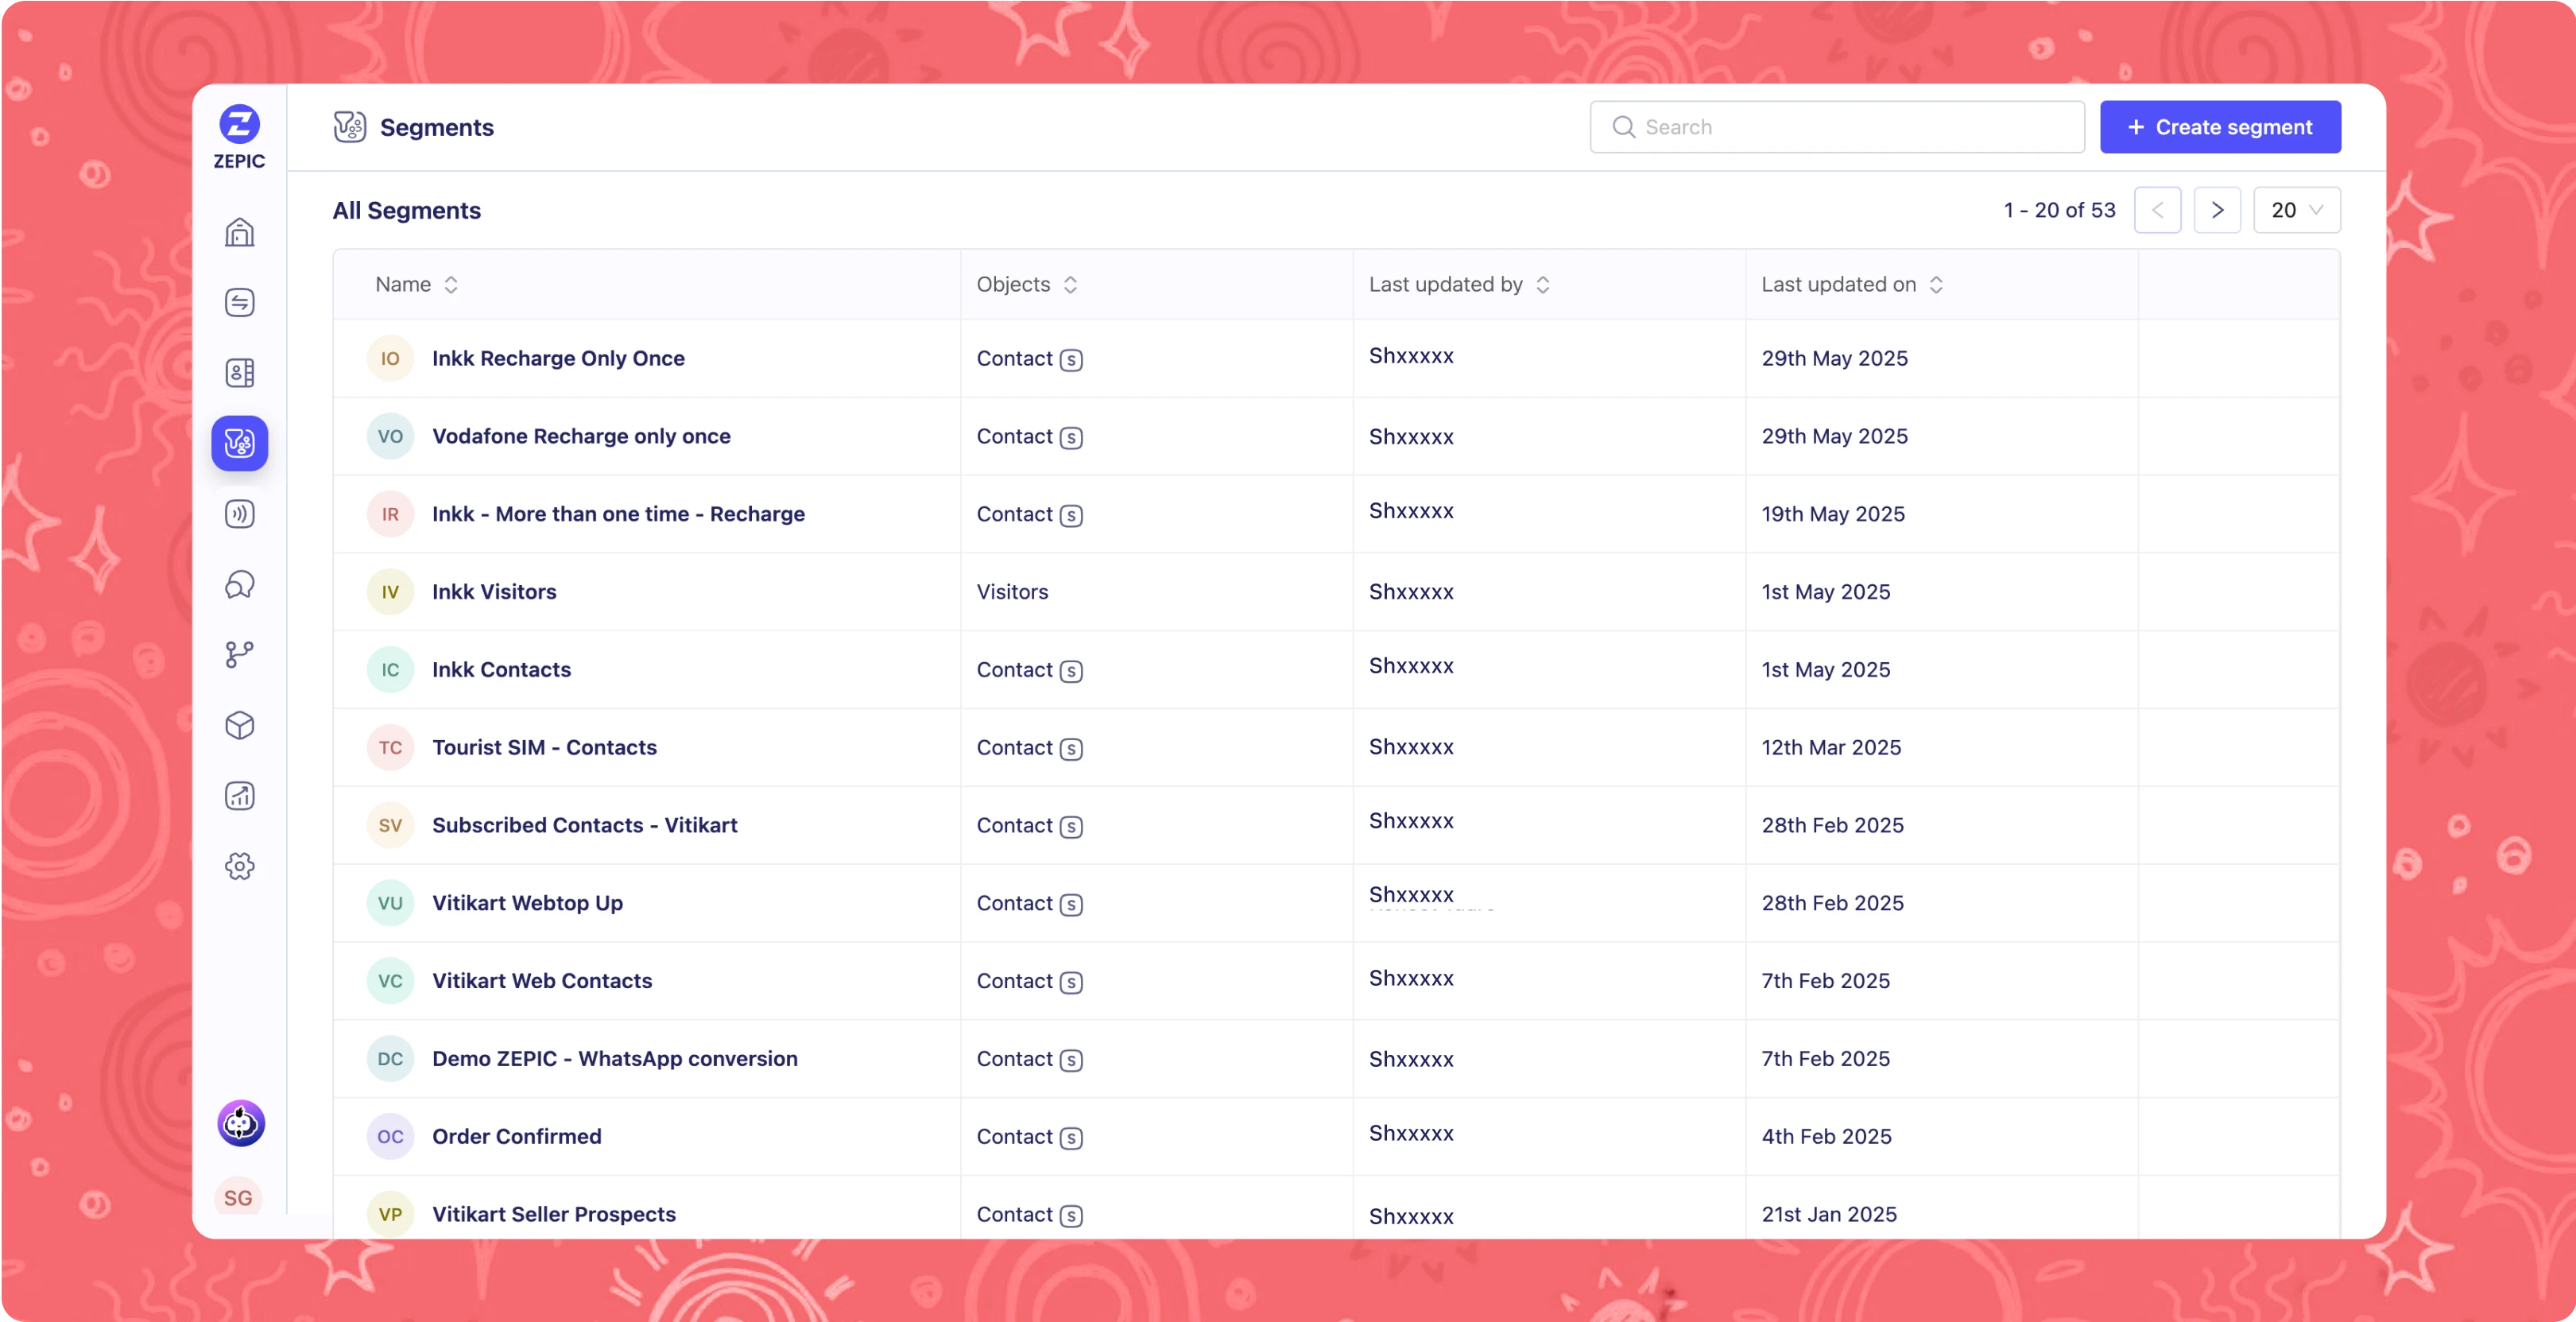This screenshot has width=2576, height=1322.
Task: Click the Segments header icon
Action: (349, 127)
